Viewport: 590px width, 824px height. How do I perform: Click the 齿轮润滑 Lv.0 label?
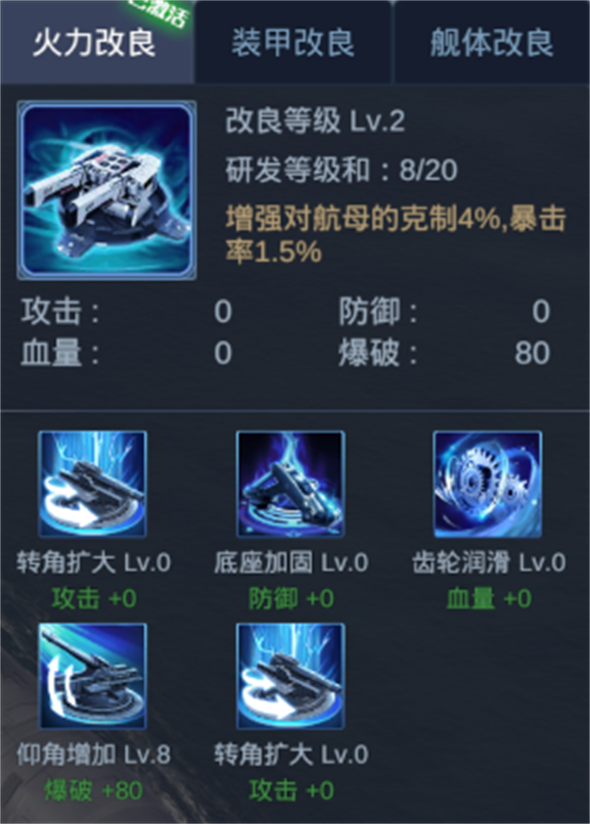pyautogui.click(x=489, y=563)
